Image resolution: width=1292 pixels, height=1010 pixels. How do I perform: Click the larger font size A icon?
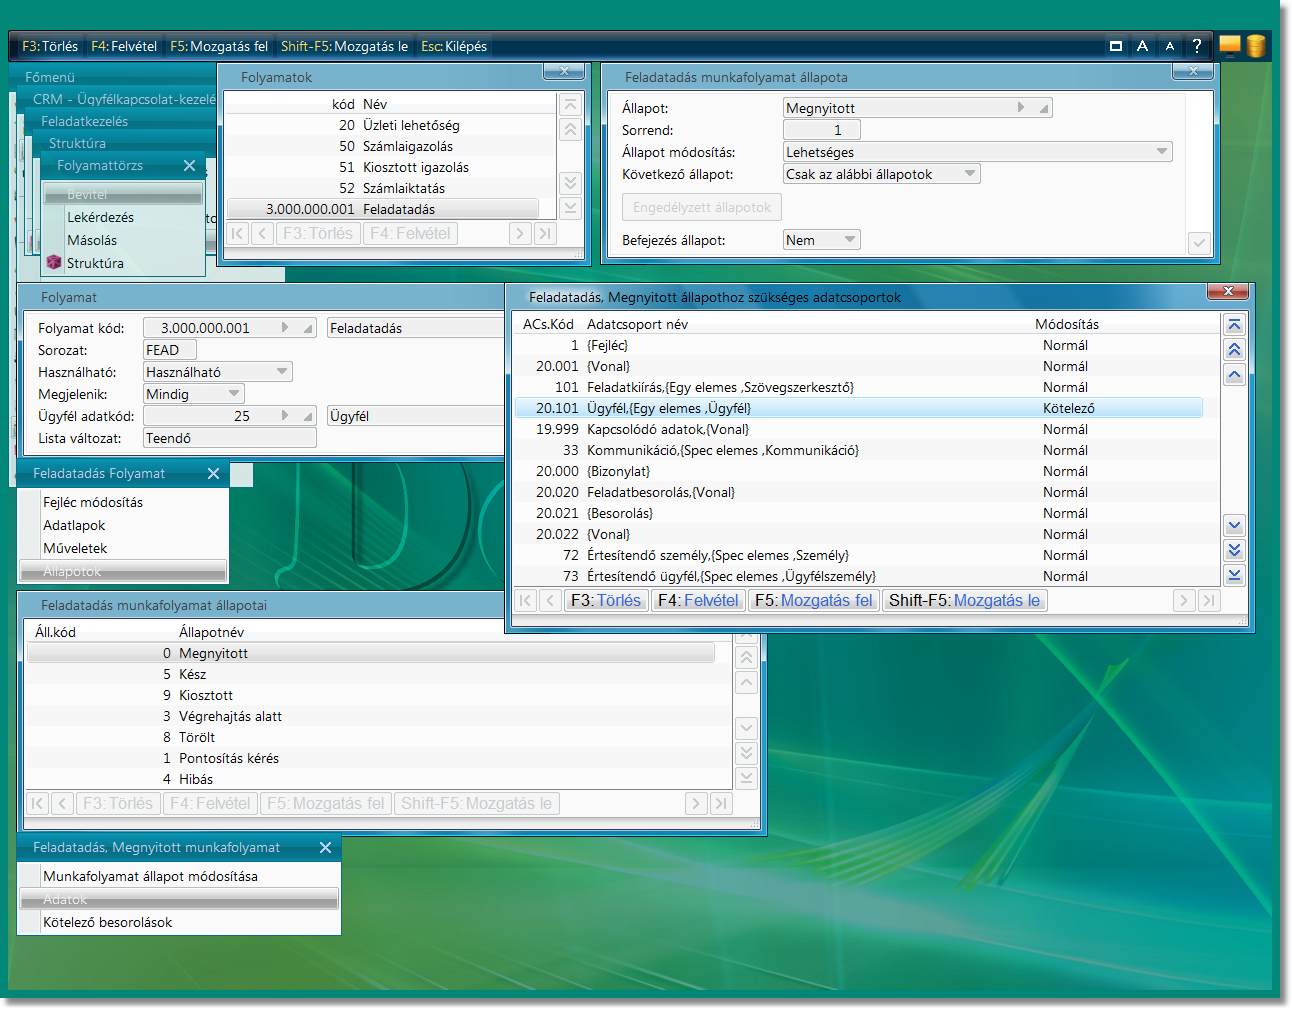[x=1142, y=46]
